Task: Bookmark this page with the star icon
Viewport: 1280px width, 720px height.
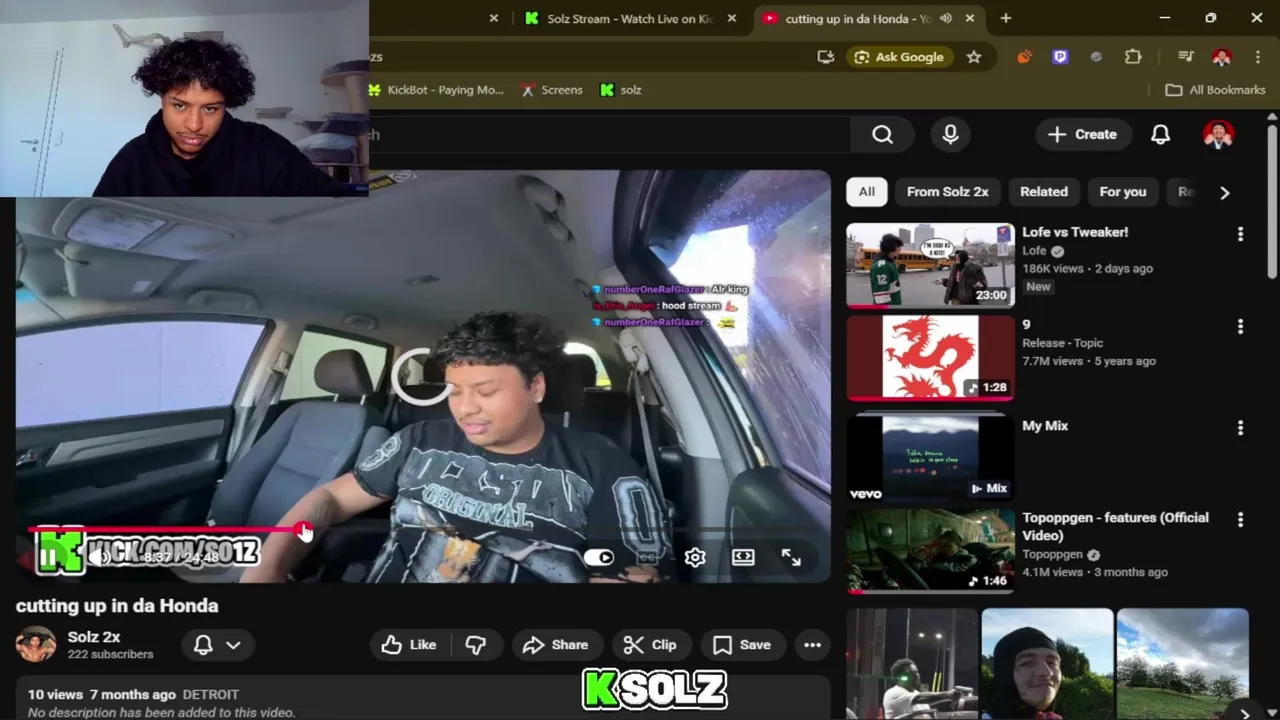Action: pos(974,57)
